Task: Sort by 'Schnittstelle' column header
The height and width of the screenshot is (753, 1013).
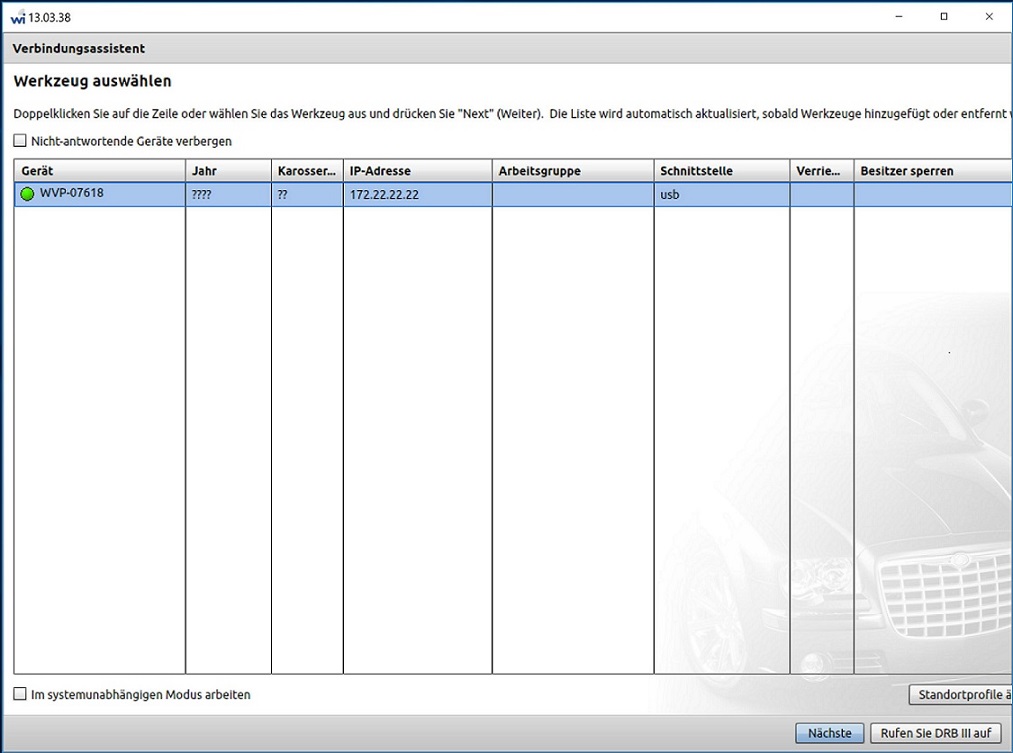Action: 721,171
